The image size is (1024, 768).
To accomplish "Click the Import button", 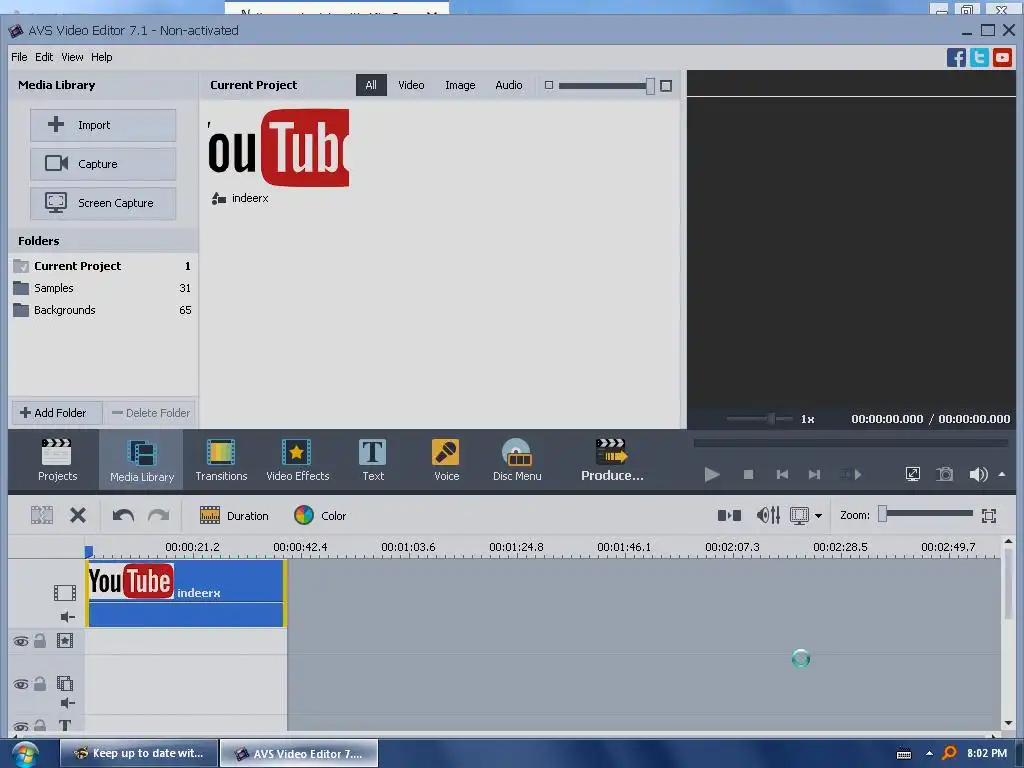I will point(103,125).
